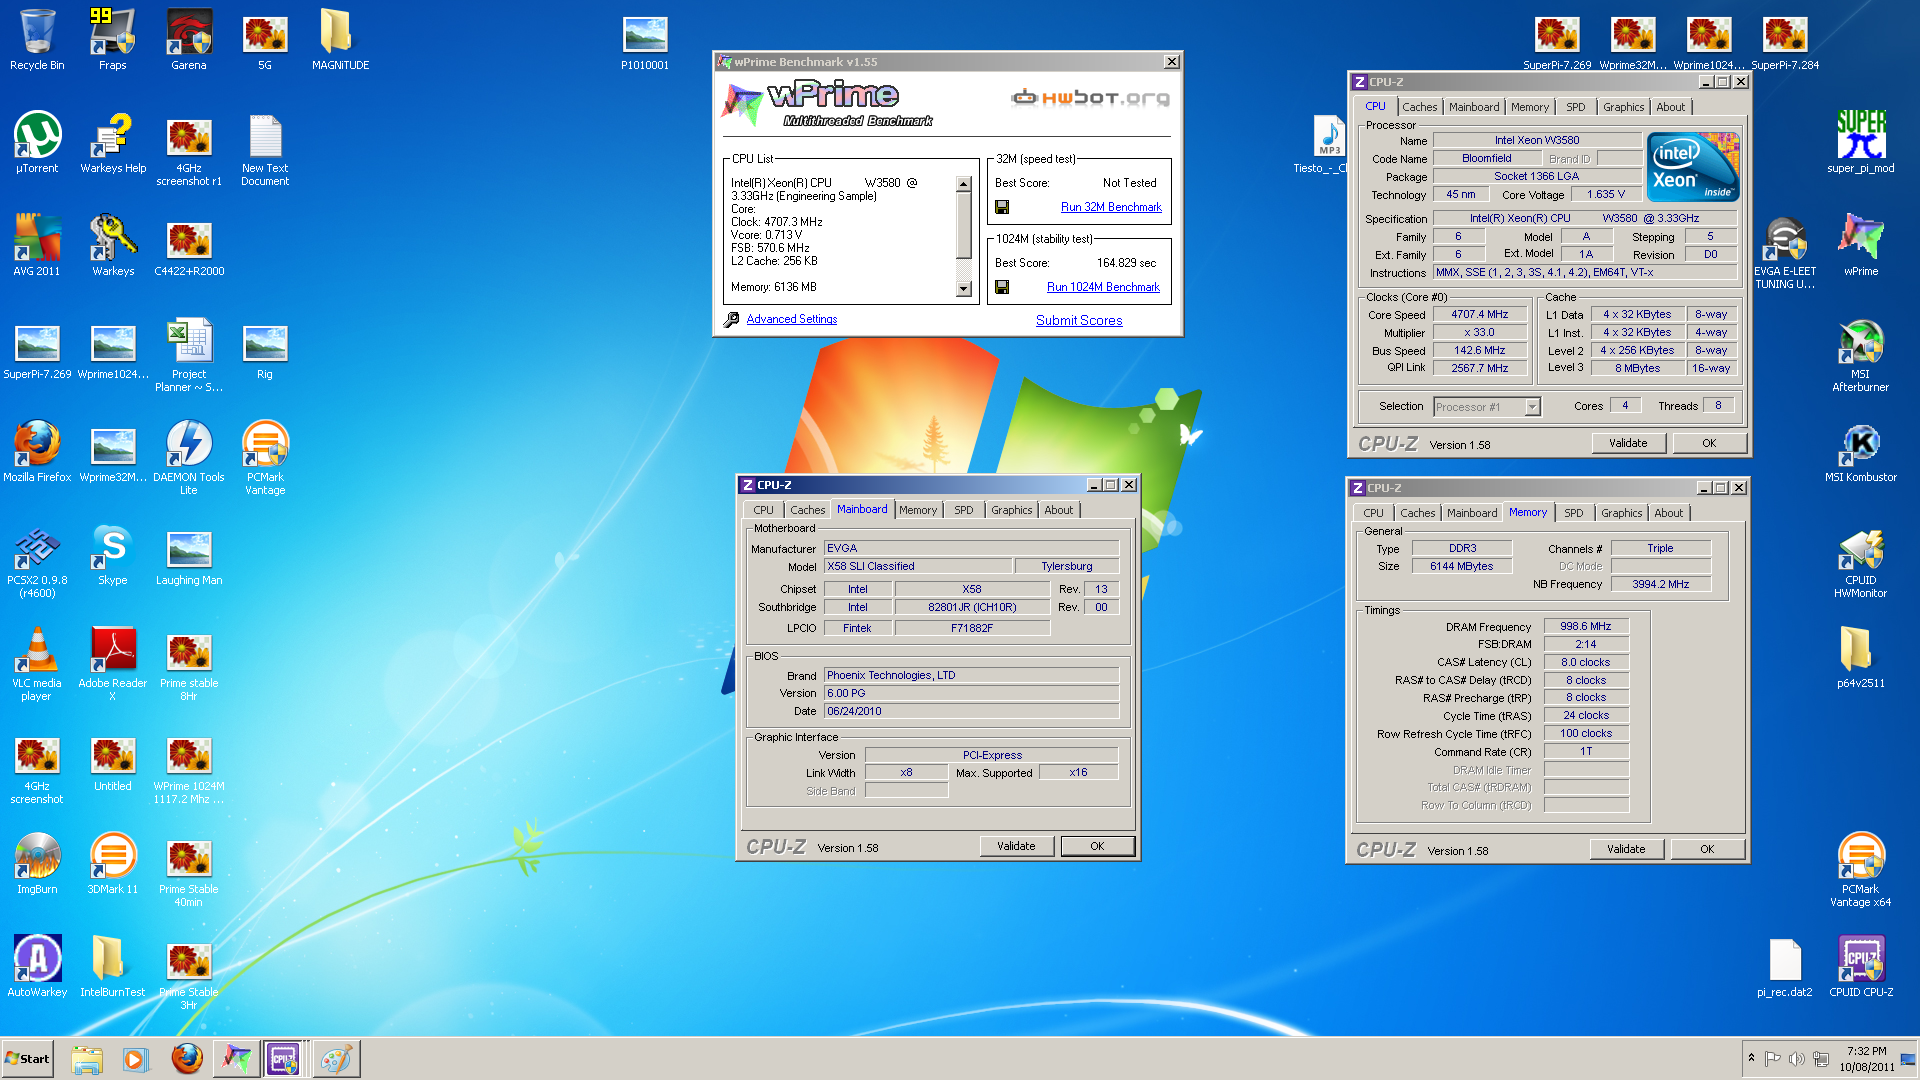Save 32M score floppy icon in wPrime
Image resolution: width=1920 pixels, height=1080 pixels.
pyautogui.click(x=1002, y=207)
